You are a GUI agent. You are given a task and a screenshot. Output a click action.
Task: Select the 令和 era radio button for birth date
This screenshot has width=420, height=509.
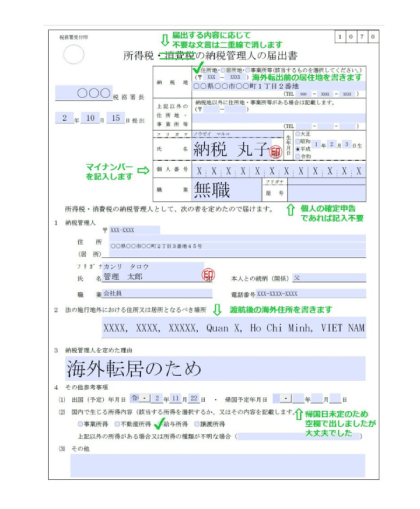298,156
